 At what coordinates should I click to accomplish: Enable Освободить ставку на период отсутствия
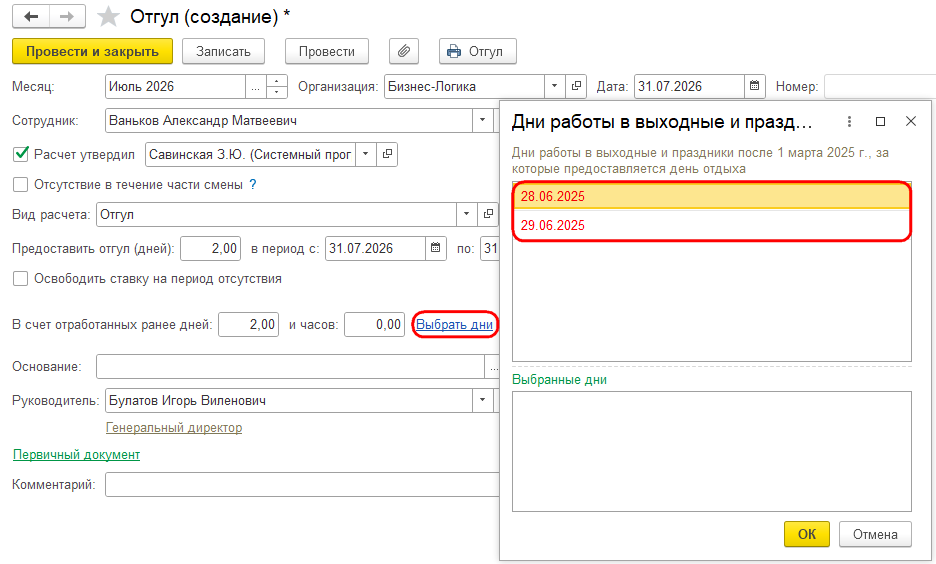(x=20, y=279)
